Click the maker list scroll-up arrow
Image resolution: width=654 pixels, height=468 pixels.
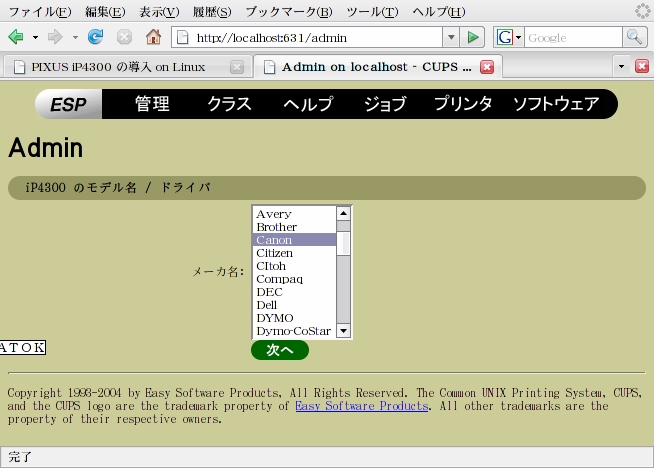[x=343, y=214]
